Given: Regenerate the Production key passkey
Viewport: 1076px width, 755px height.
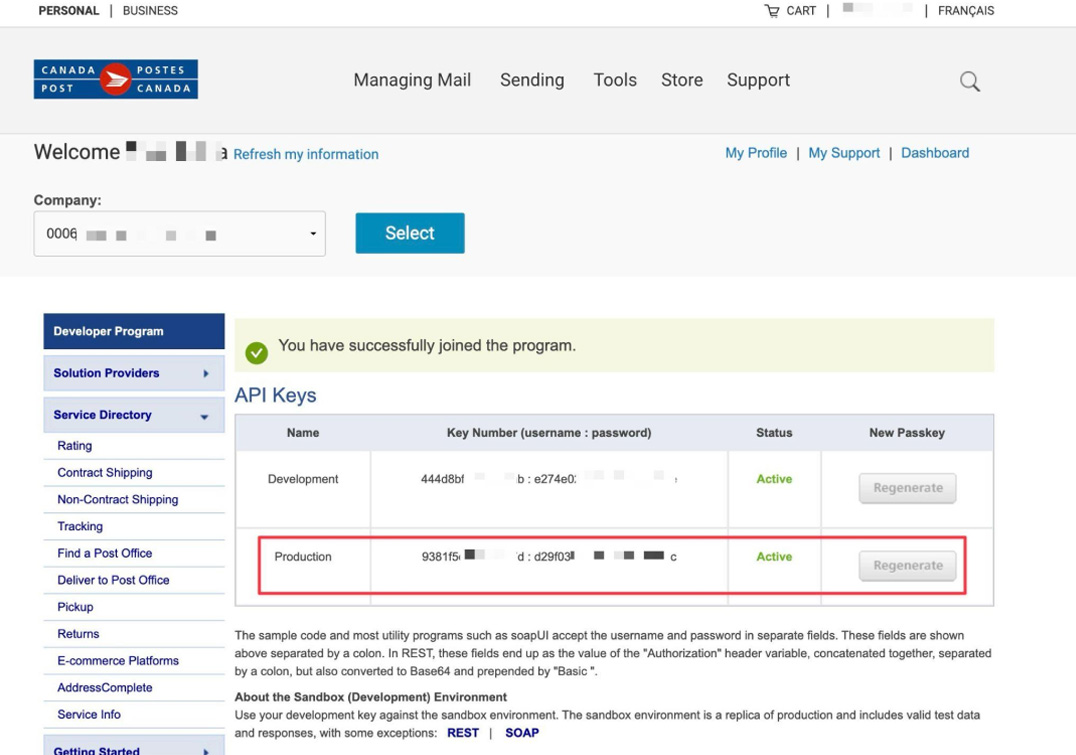Looking at the screenshot, I should click(x=907, y=566).
